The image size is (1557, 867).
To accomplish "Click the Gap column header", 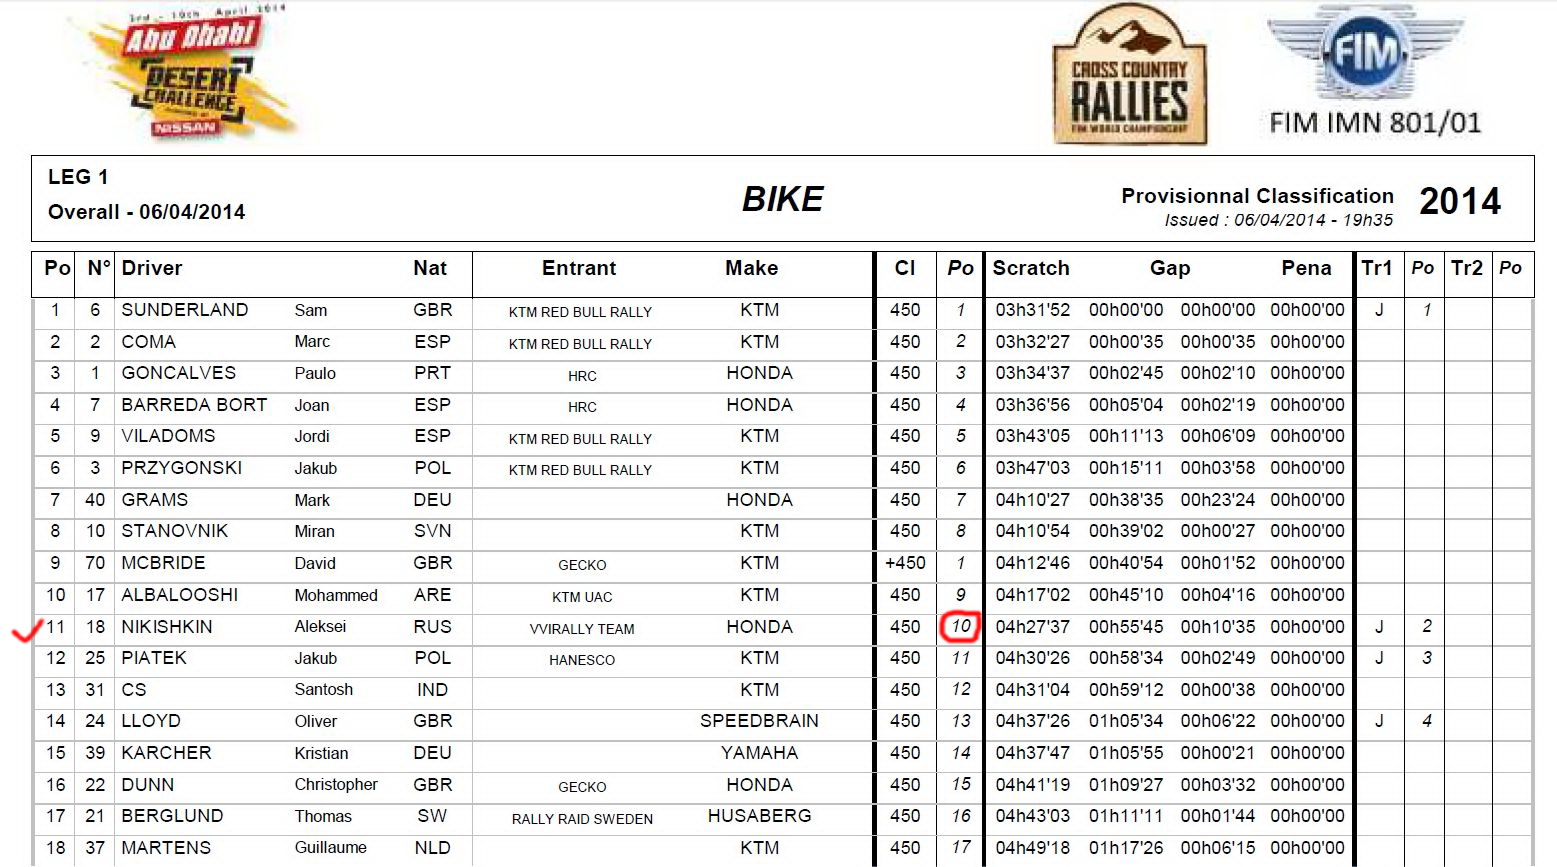I will 1170,268.
